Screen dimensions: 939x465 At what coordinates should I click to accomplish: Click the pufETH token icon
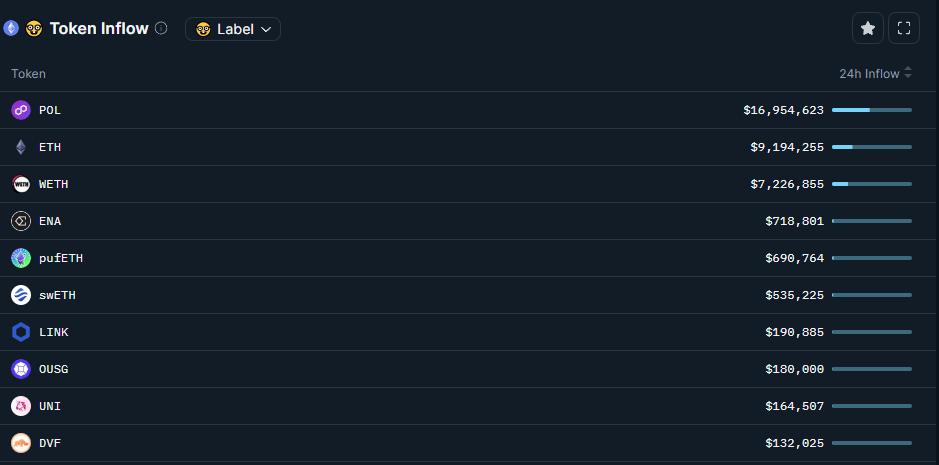point(21,258)
